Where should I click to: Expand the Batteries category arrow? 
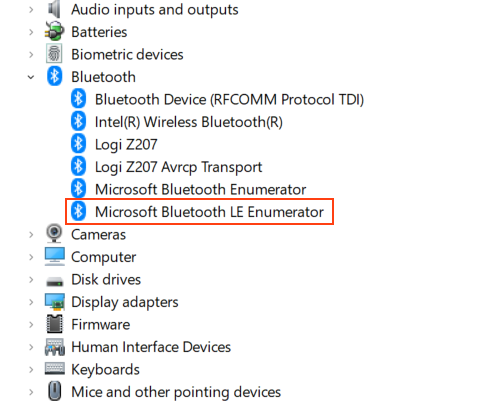(31, 32)
